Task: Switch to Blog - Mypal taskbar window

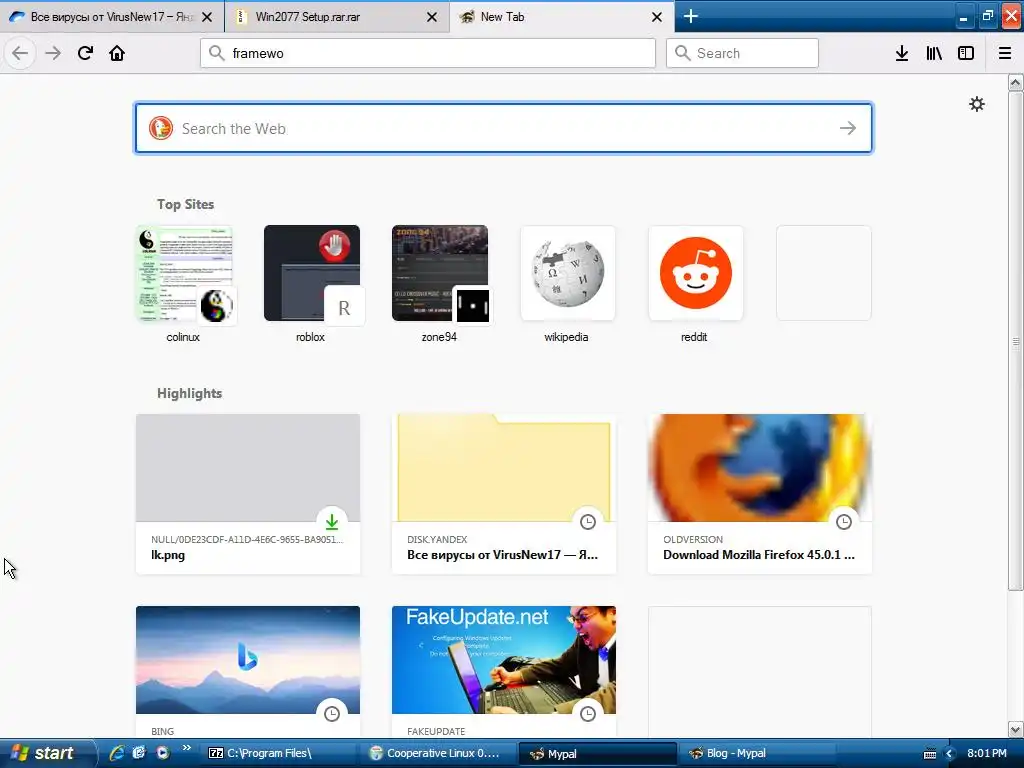Action: pyautogui.click(x=758, y=753)
